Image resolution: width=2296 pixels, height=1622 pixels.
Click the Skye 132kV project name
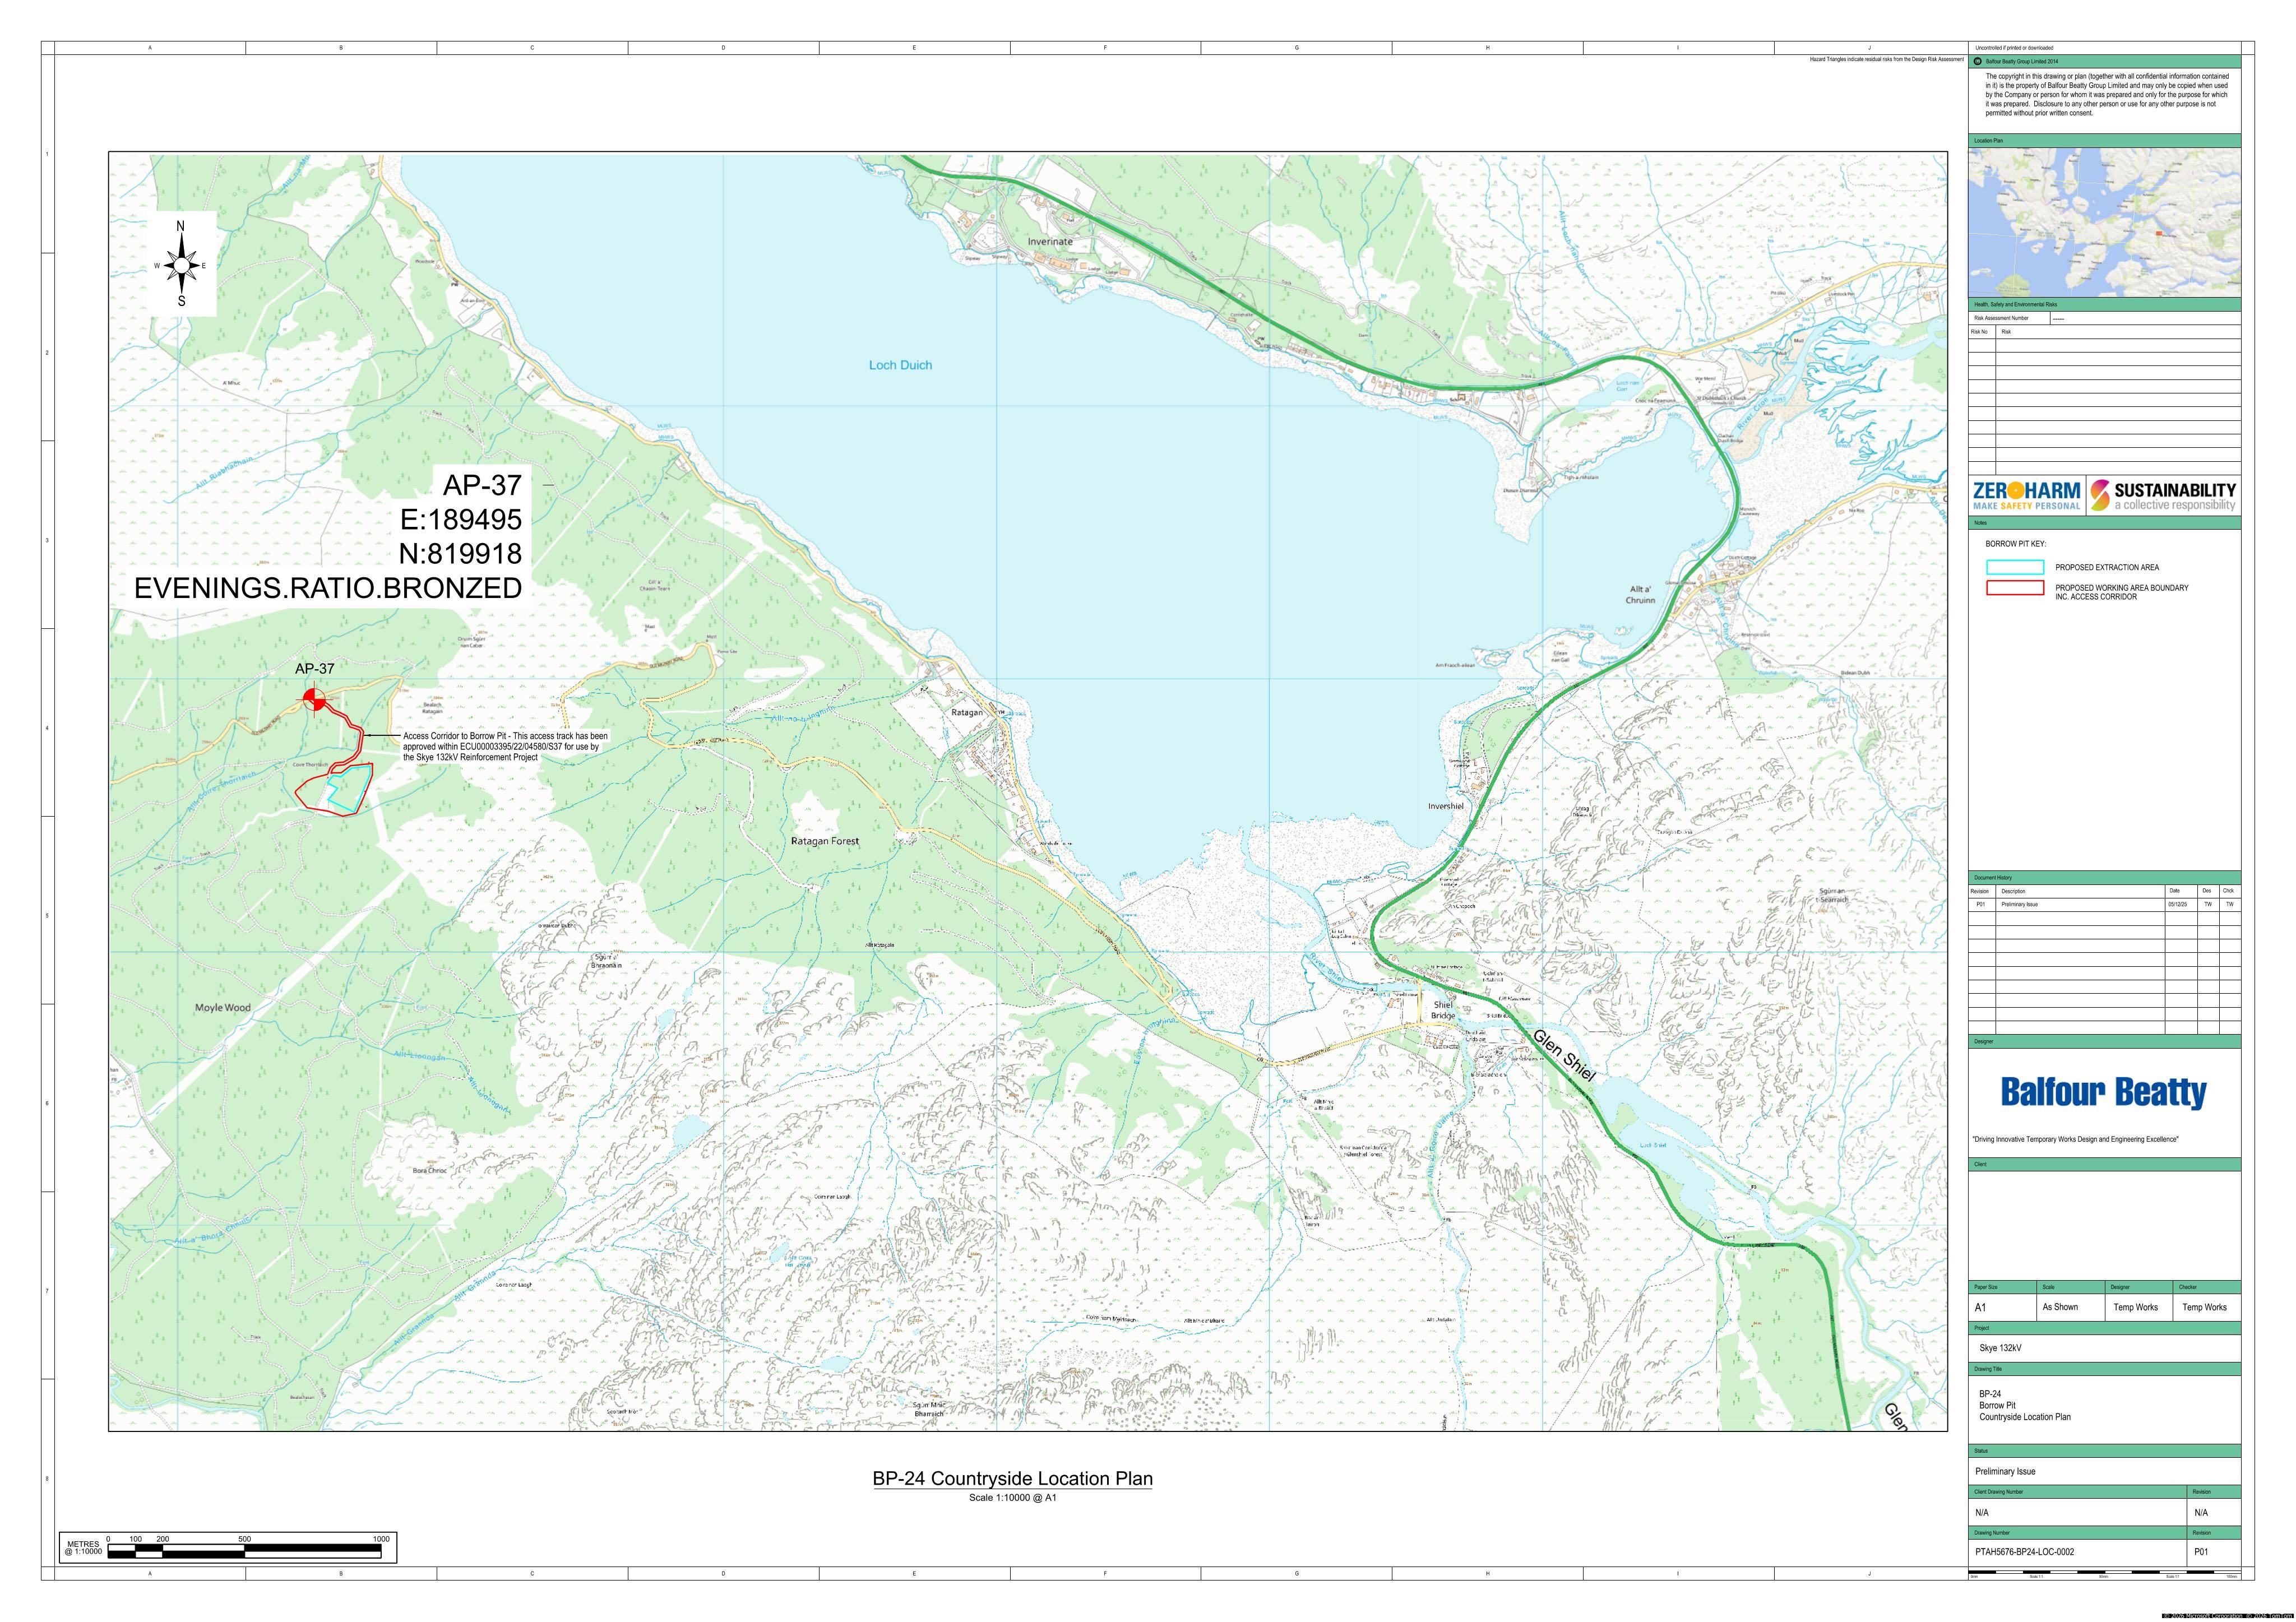click(2001, 1347)
